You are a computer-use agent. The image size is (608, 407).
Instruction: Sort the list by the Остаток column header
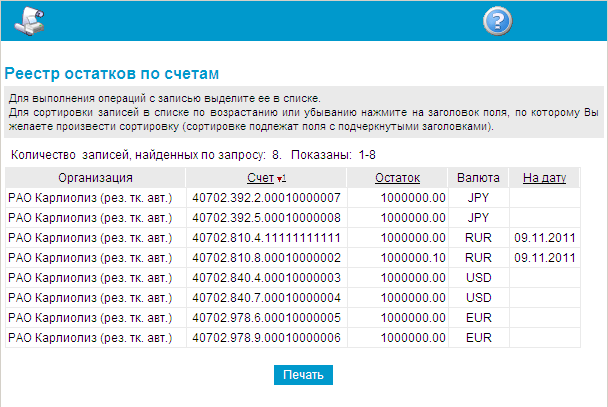coord(397,178)
